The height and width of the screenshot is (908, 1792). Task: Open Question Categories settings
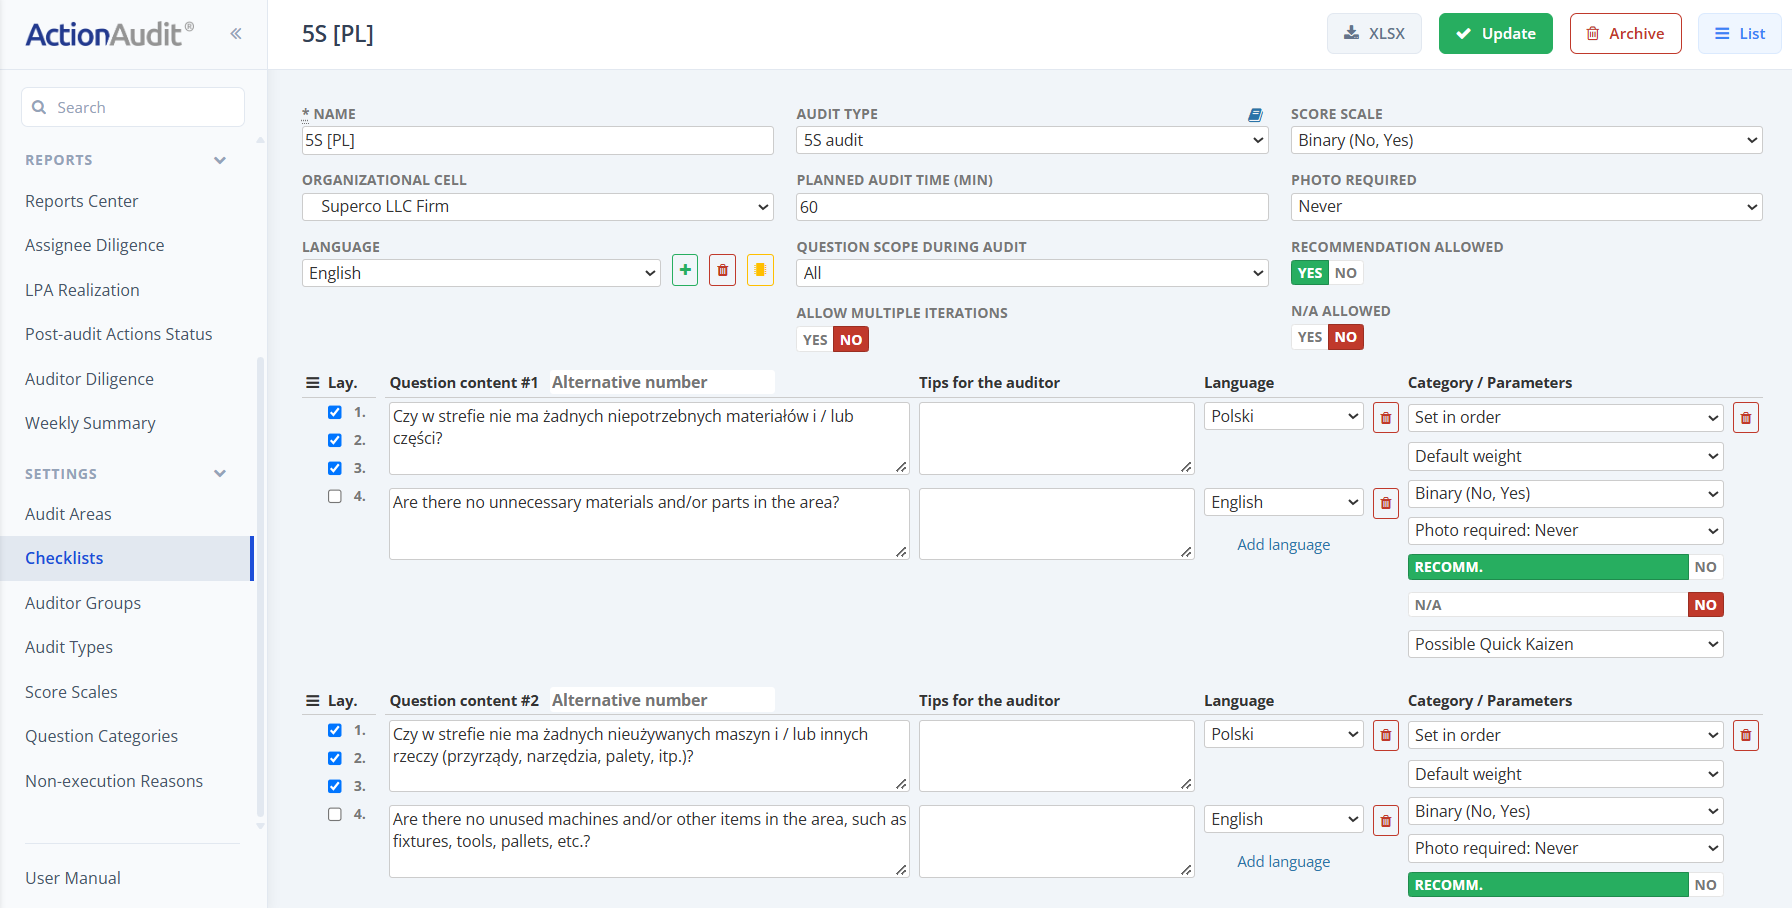[101, 736]
